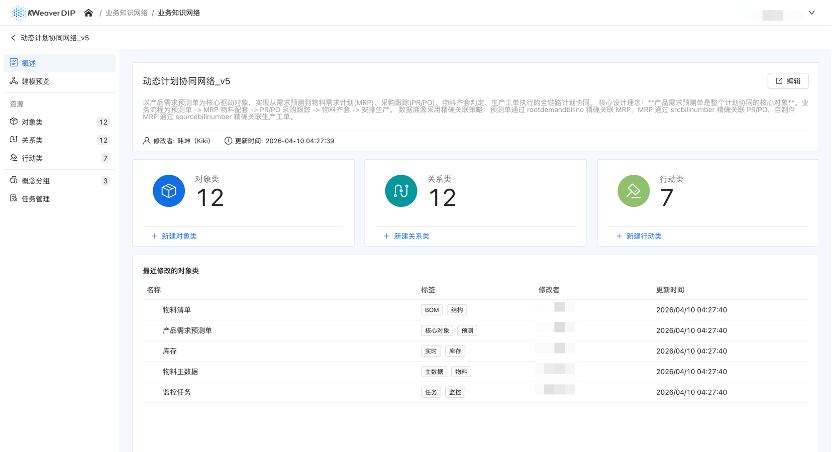Open 概念分组 via its sidebar icon

tap(14, 180)
